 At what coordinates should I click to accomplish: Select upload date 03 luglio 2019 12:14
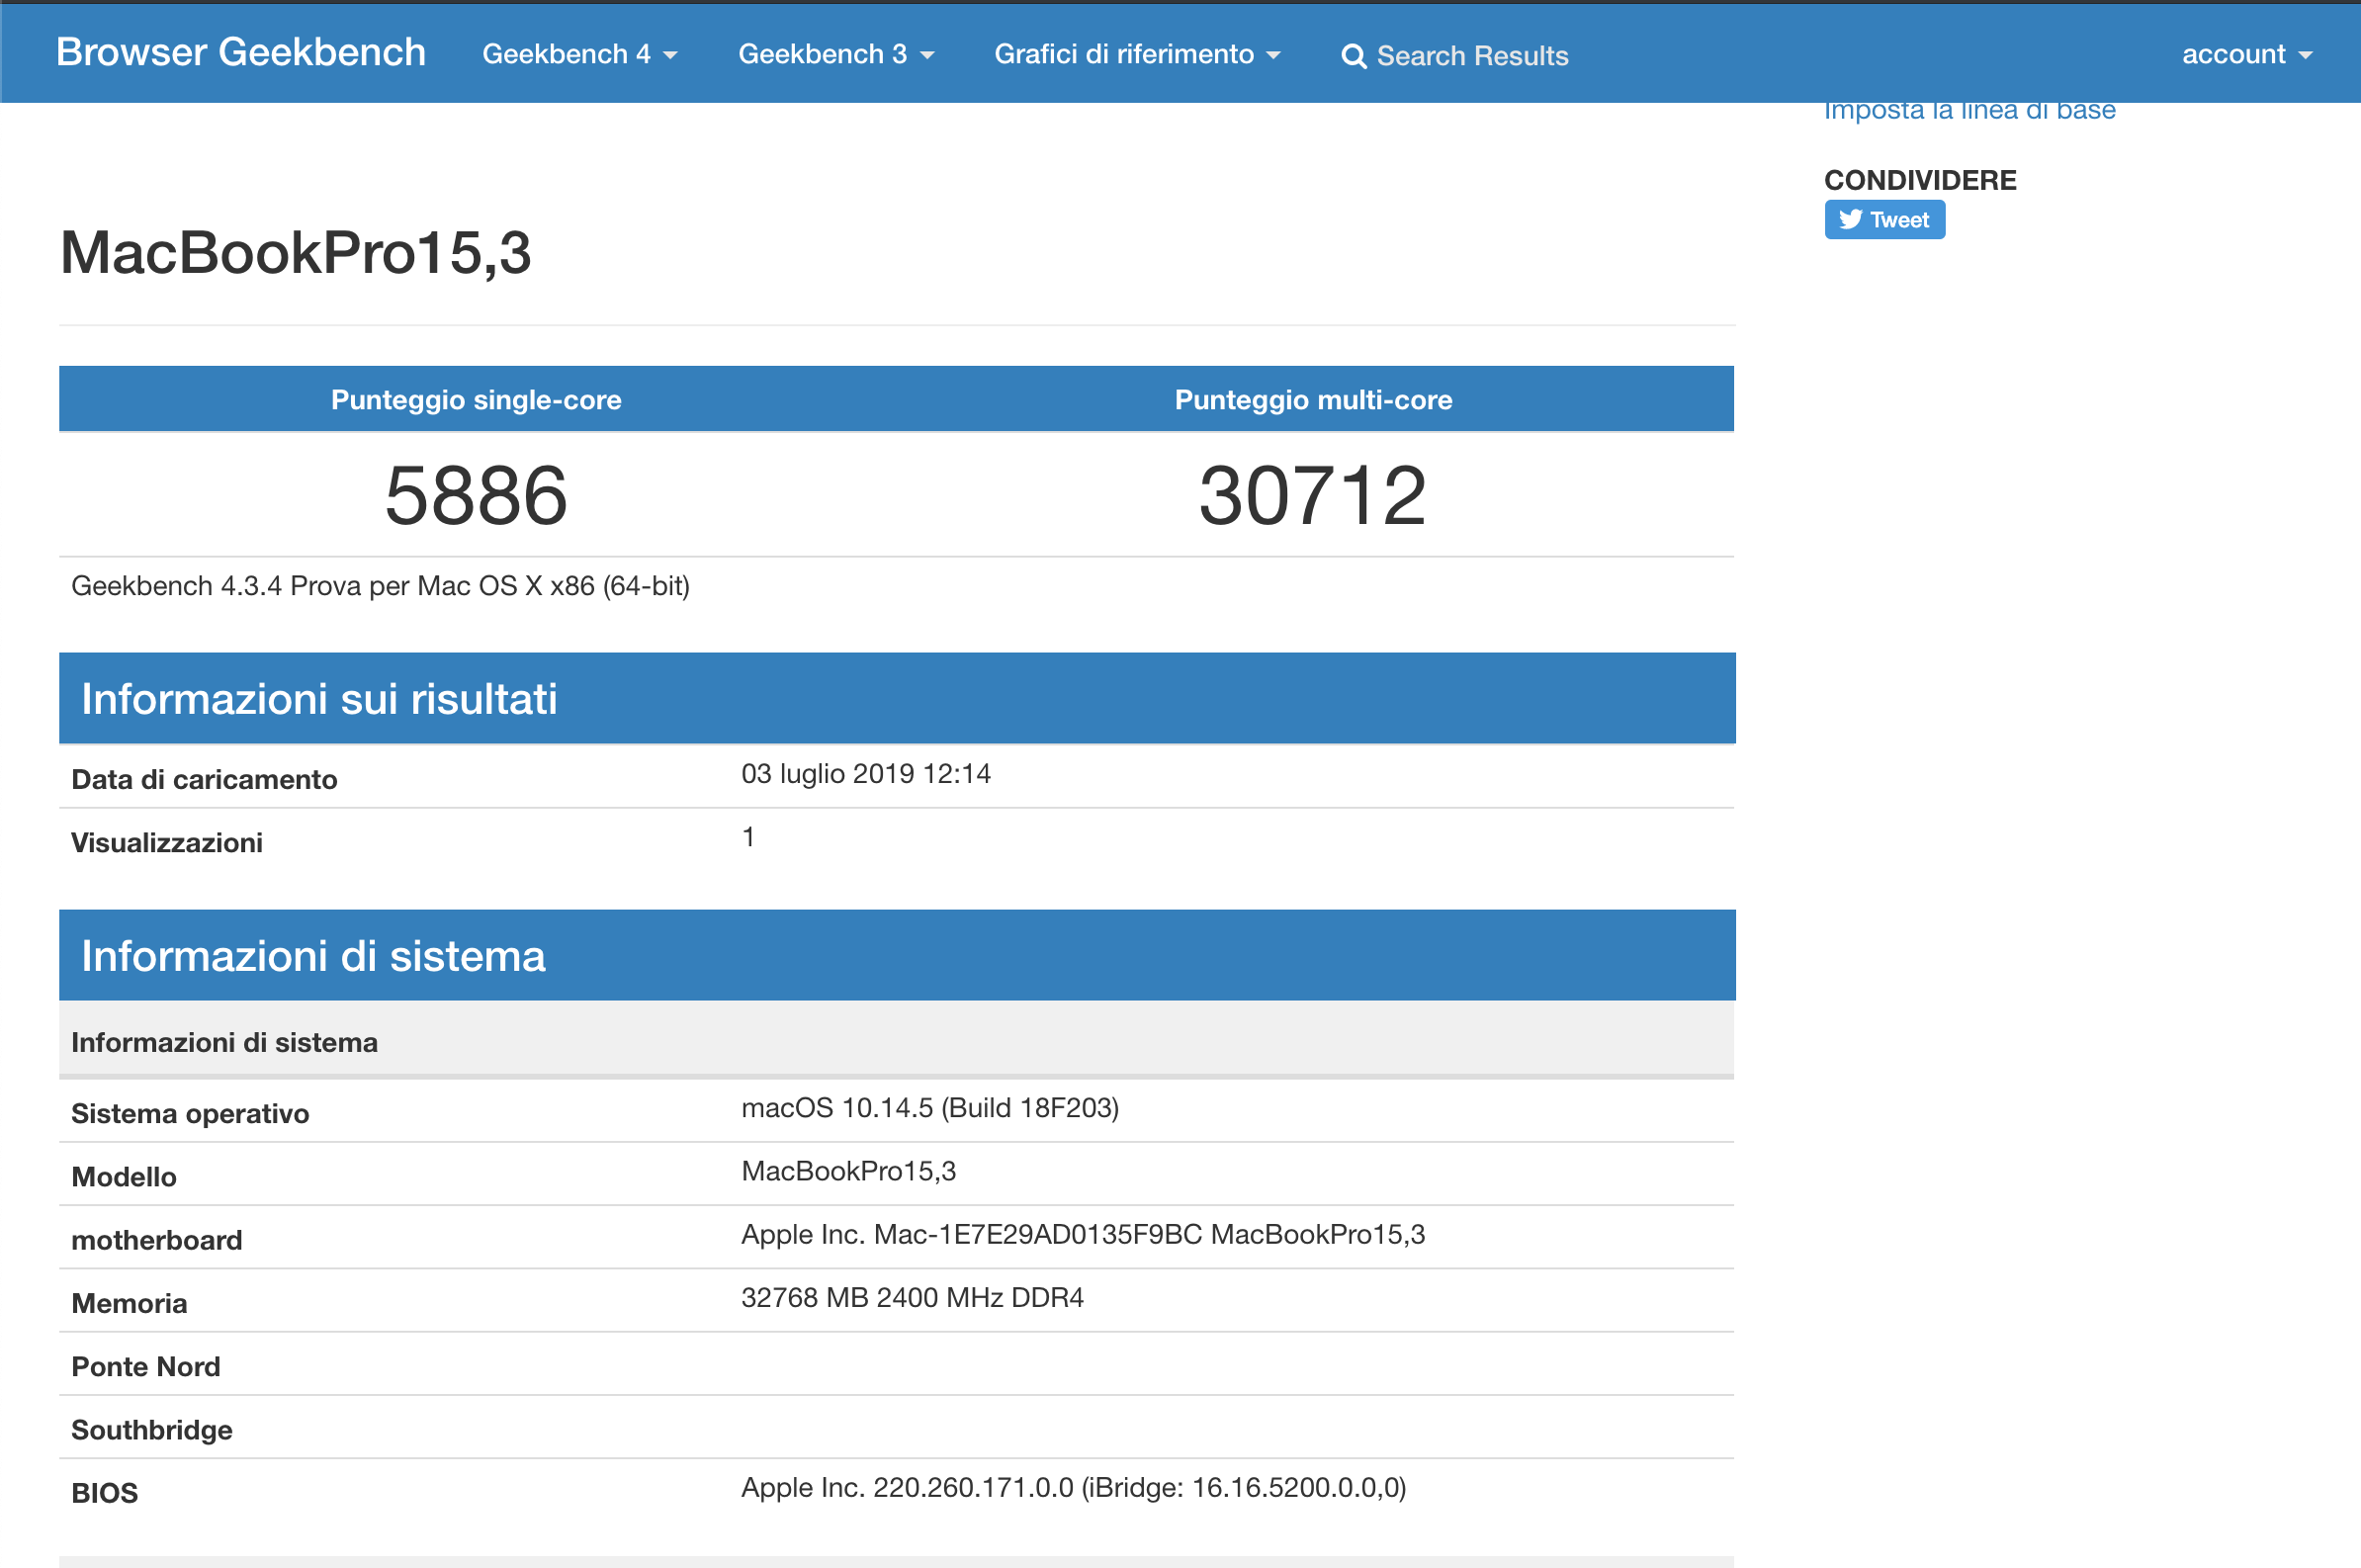point(866,774)
